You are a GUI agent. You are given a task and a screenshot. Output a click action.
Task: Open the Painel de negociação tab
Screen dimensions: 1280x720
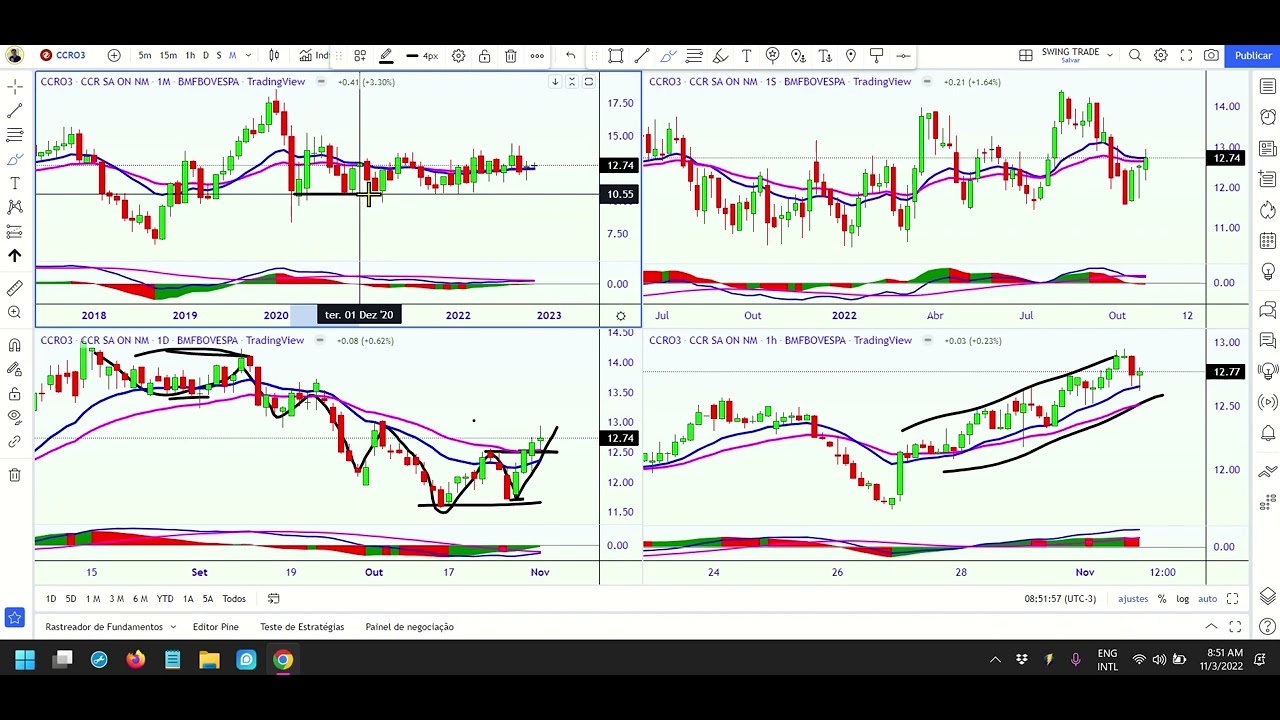click(409, 627)
